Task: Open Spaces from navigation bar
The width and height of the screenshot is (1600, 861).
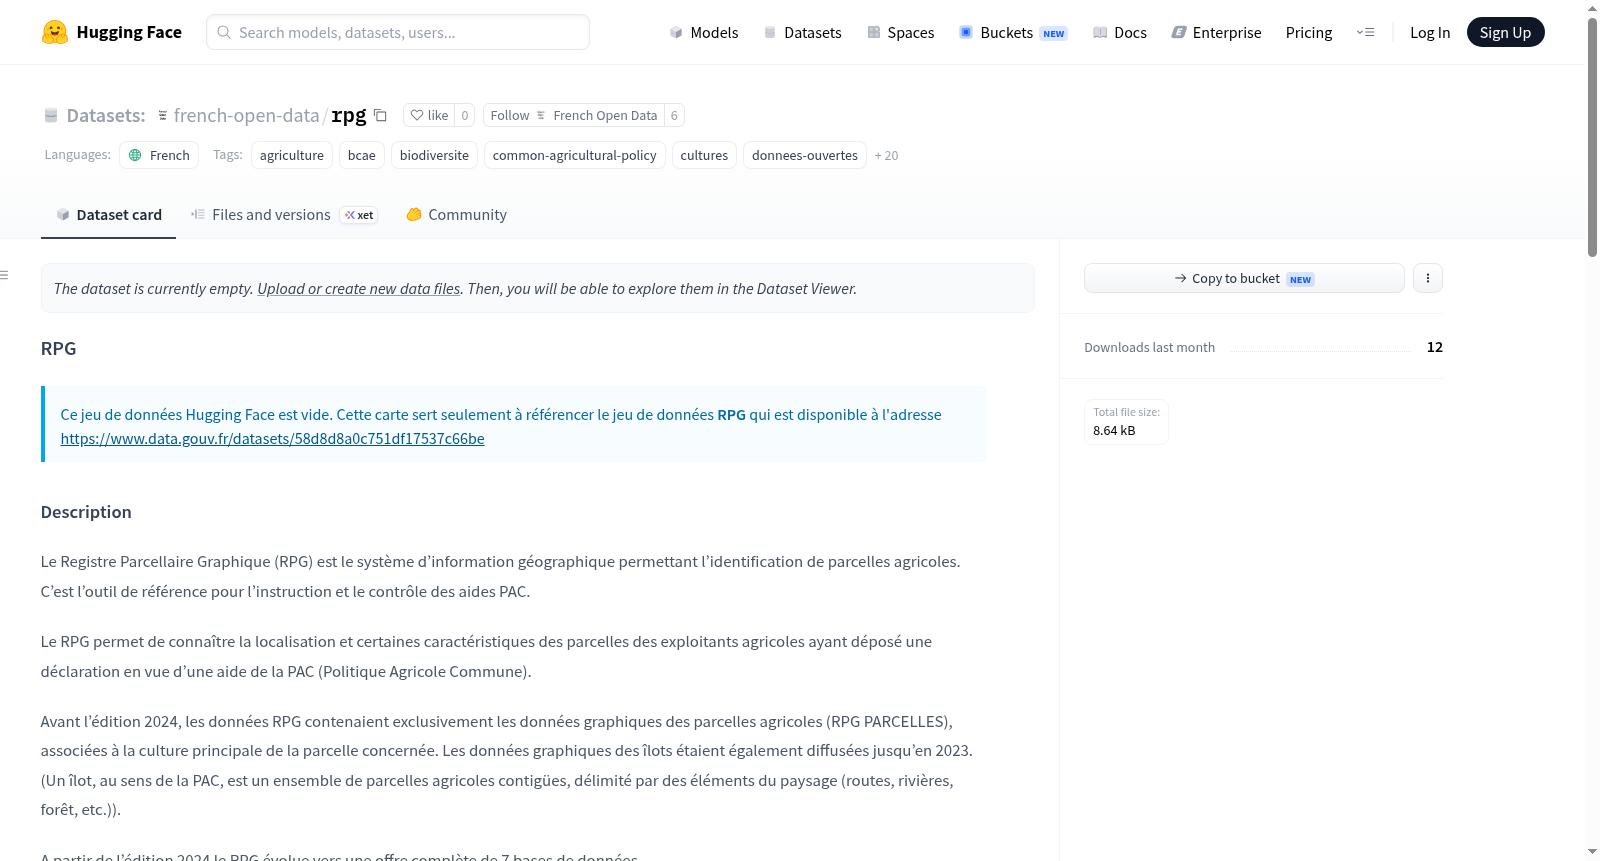Action: 900,32
